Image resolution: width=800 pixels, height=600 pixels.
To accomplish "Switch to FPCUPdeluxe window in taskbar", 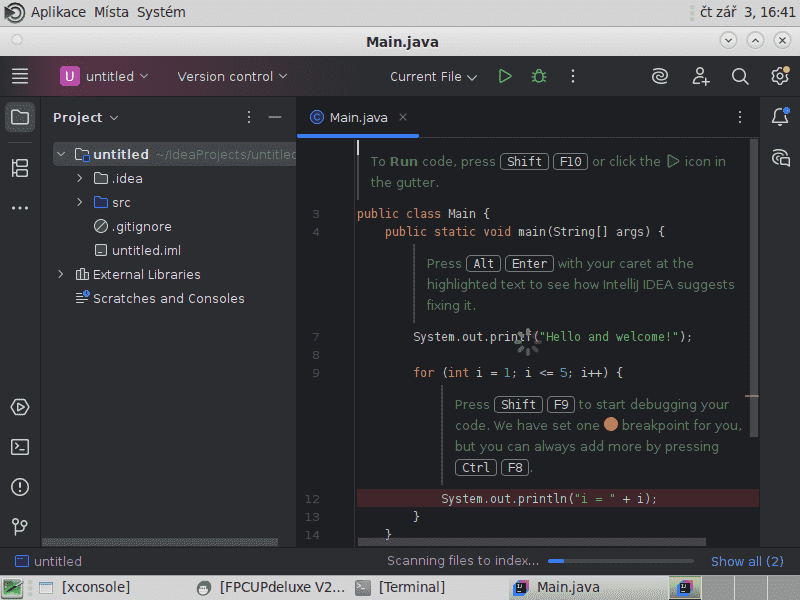I will [271, 587].
